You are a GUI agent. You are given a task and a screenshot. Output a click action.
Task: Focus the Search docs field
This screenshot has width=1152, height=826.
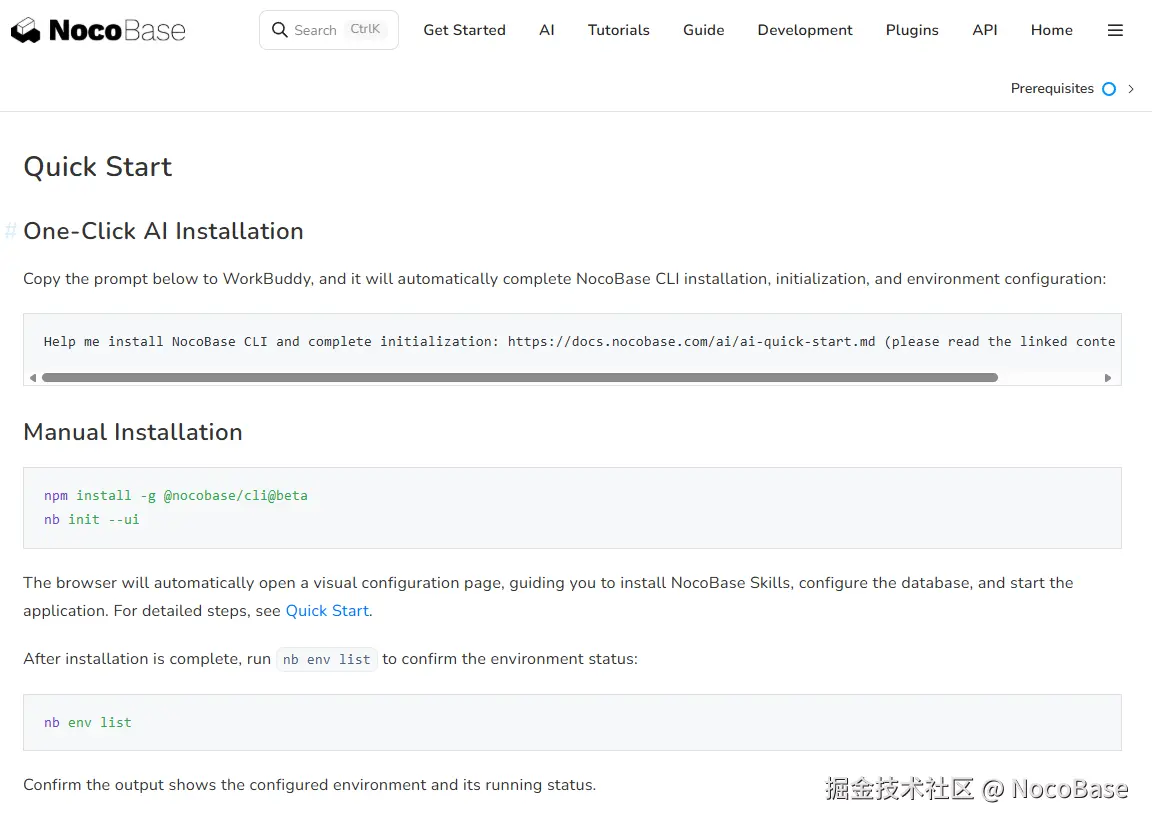(x=328, y=30)
